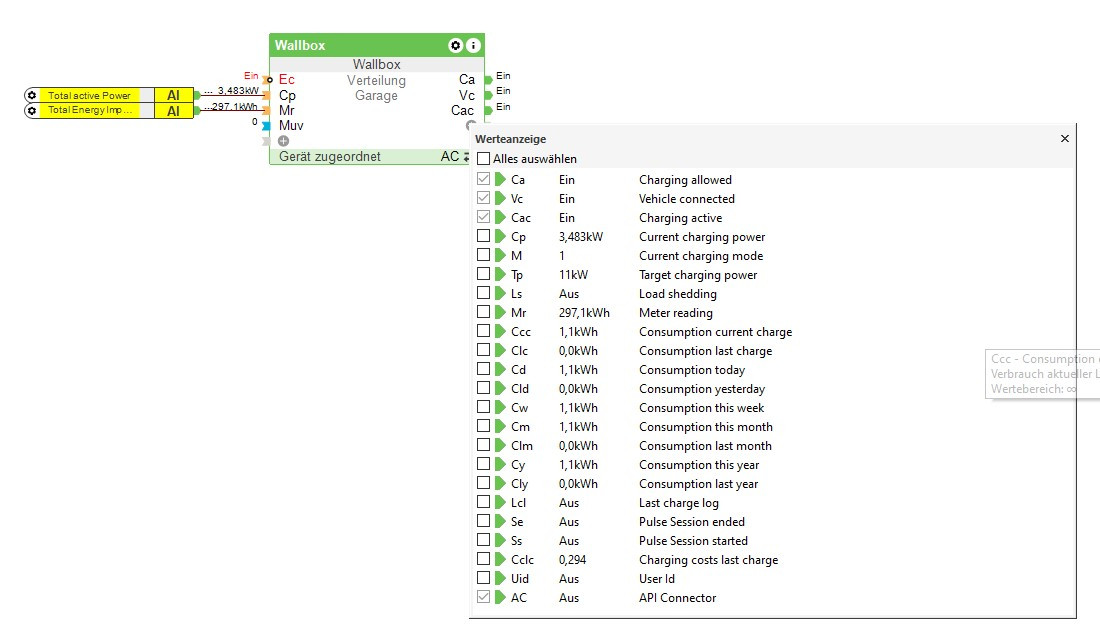Click green arrow icon for Ls row
The image size is (1100, 628).
coord(500,293)
